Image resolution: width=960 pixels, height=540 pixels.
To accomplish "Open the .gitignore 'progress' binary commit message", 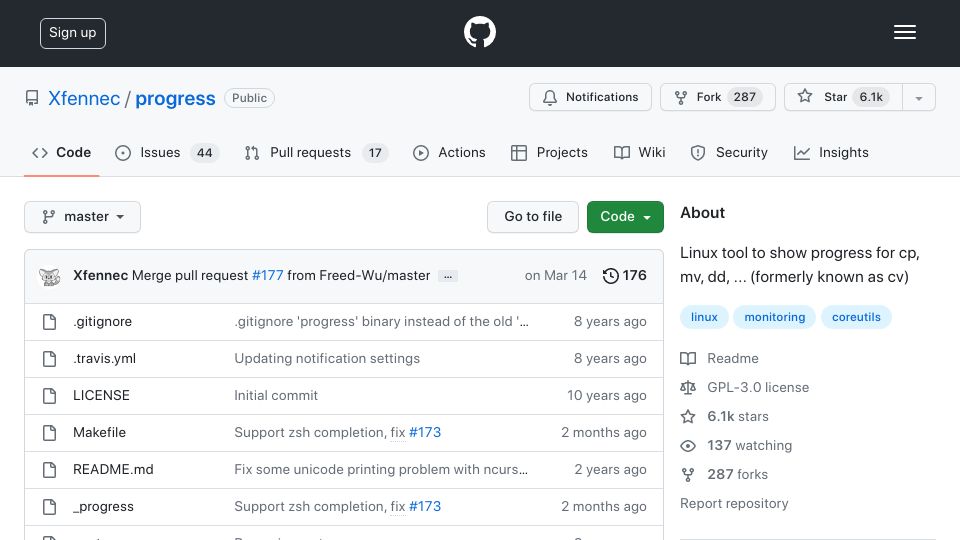I will point(381,321).
